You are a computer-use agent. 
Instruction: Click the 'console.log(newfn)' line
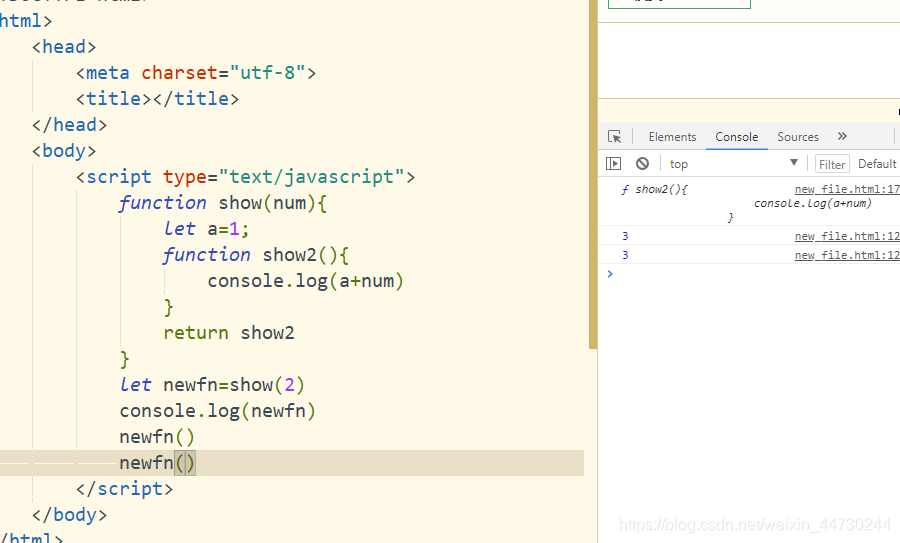pyautogui.click(x=218, y=411)
